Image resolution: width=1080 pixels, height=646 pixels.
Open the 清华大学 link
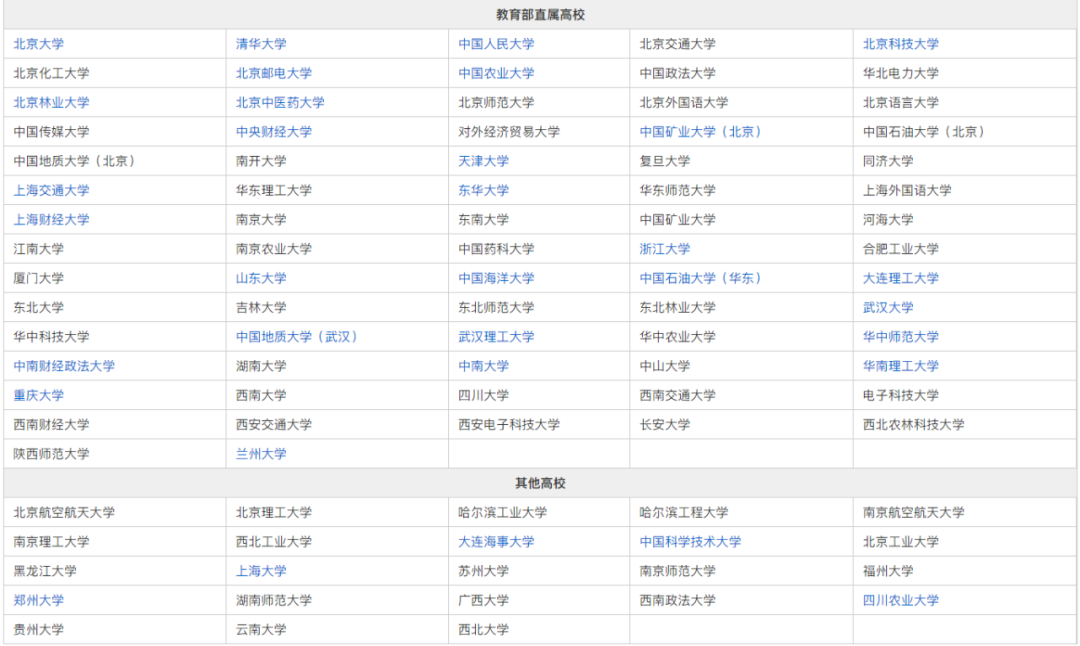coord(261,44)
